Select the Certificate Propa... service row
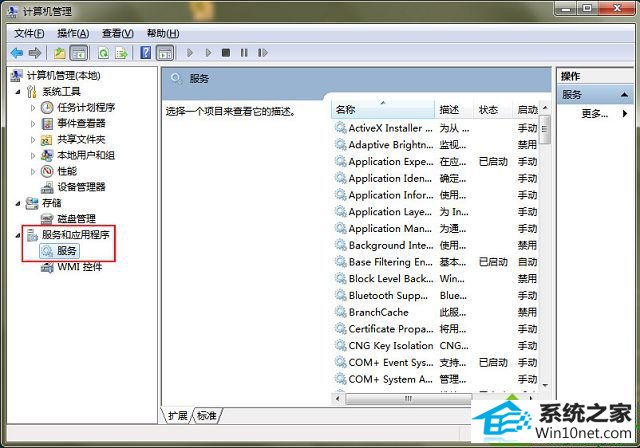The height and width of the screenshot is (448, 640). point(436,329)
